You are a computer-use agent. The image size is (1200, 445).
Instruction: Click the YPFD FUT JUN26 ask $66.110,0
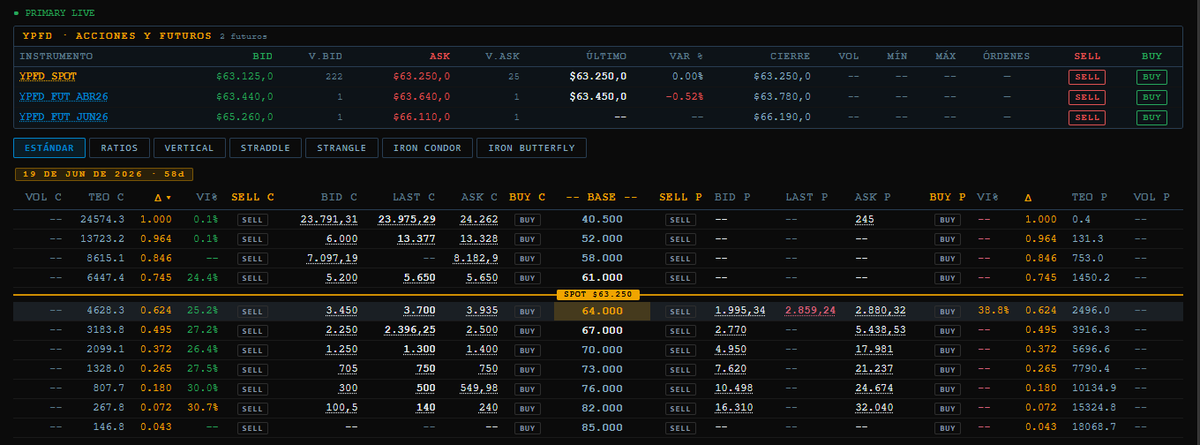(x=421, y=117)
